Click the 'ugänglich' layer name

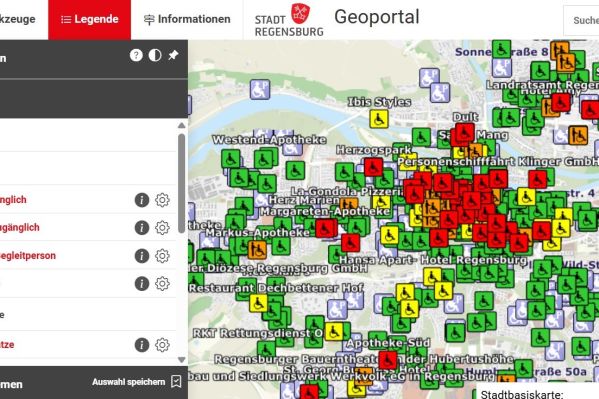(x=19, y=228)
